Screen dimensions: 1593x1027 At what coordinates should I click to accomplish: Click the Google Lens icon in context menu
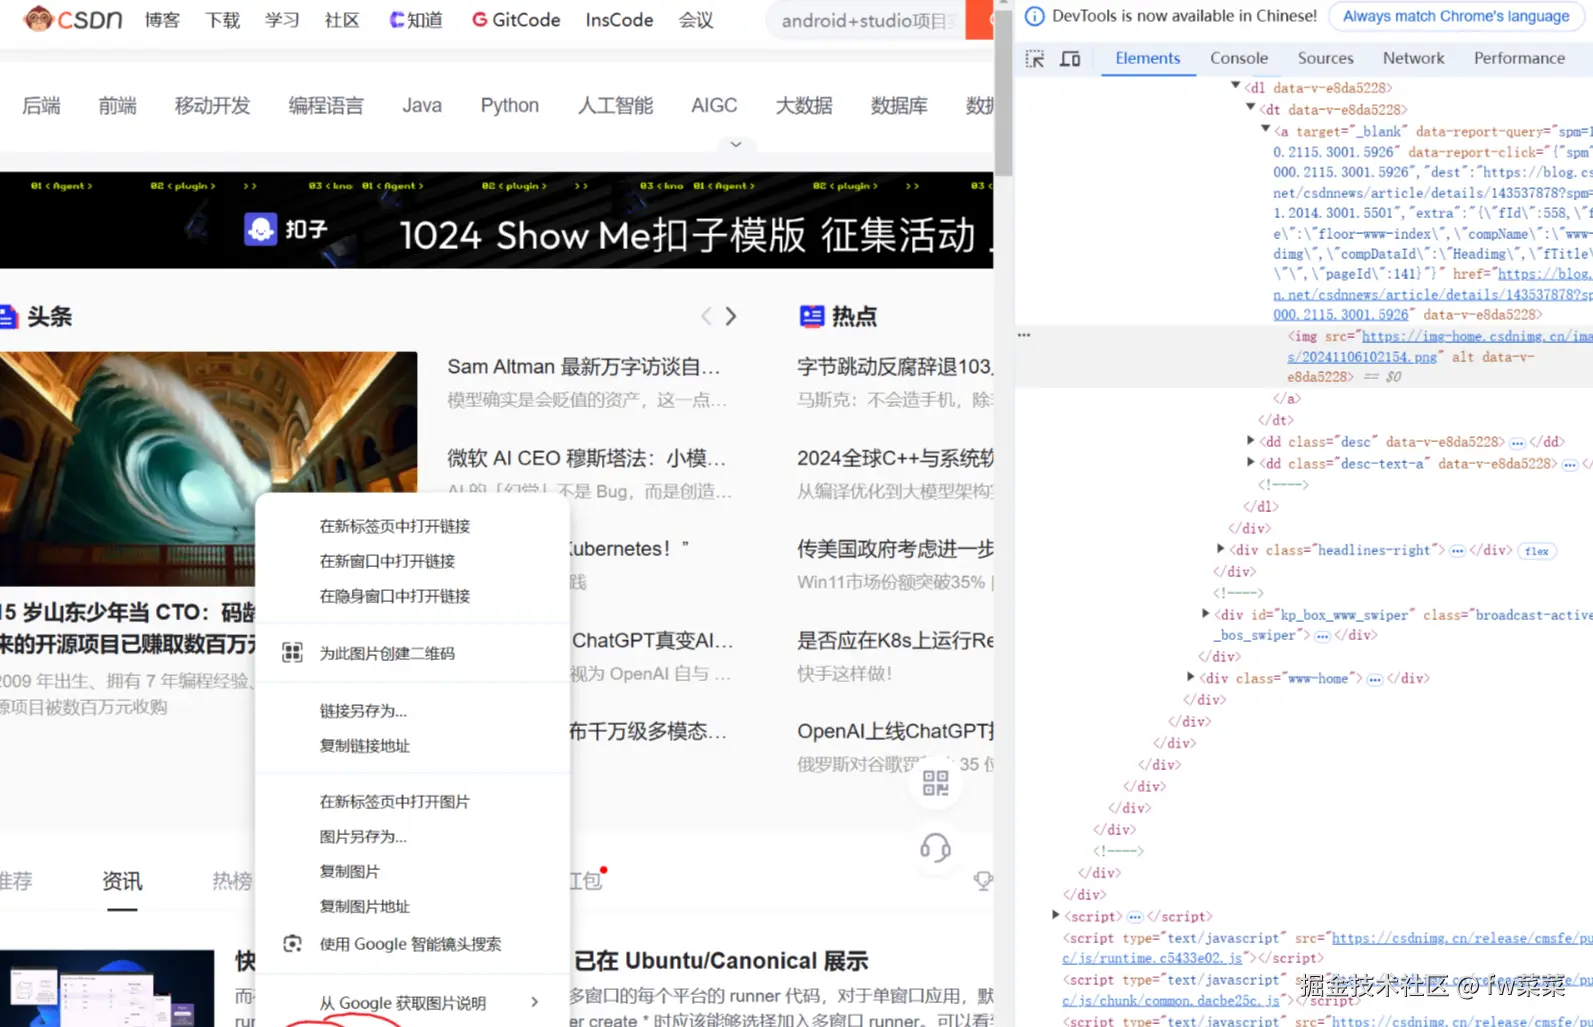[292, 944]
